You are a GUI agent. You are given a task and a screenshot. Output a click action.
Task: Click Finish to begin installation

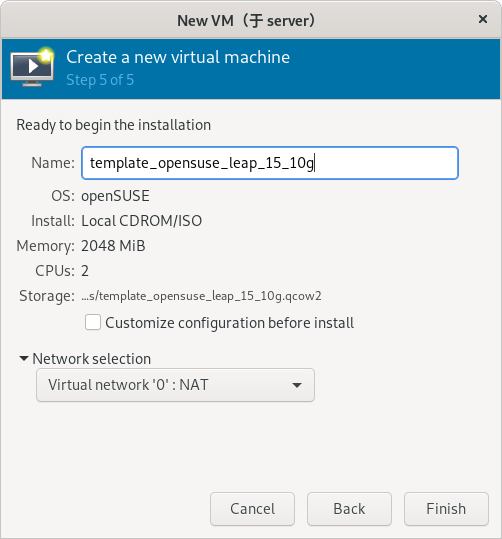(446, 509)
